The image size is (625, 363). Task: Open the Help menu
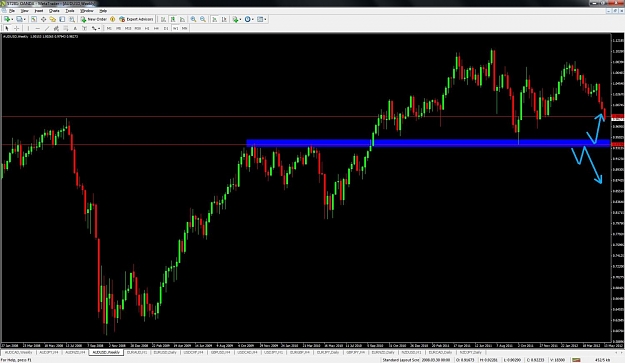coord(103,11)
